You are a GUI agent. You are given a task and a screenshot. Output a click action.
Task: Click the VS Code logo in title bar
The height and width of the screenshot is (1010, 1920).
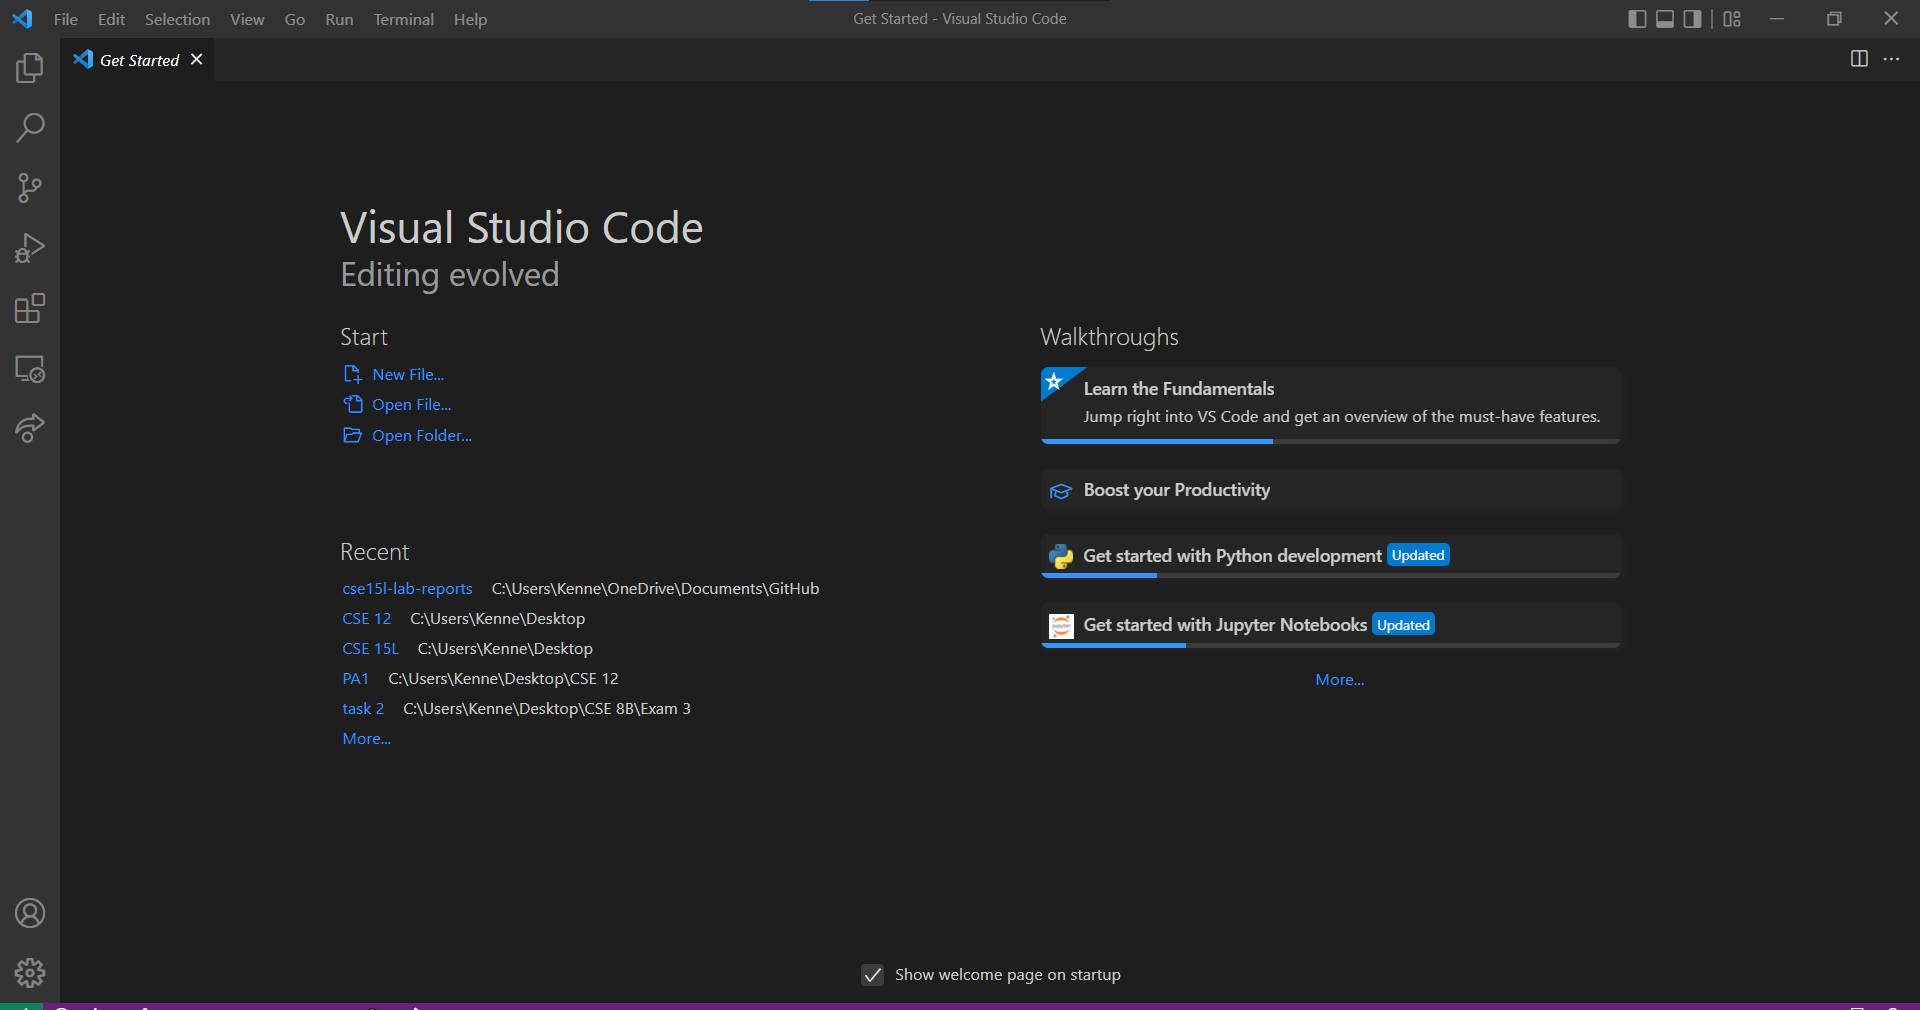point(22,19)
